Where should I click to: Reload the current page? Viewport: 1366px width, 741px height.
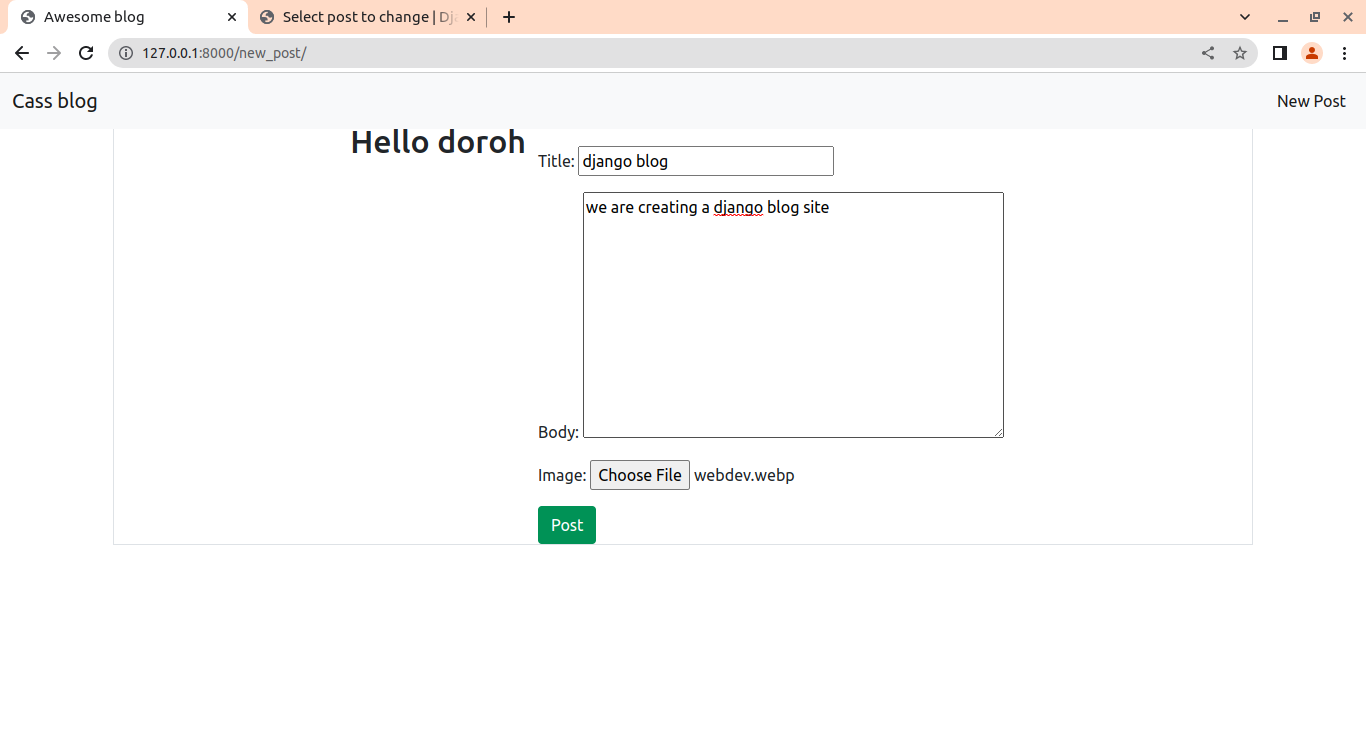point(86,53)
